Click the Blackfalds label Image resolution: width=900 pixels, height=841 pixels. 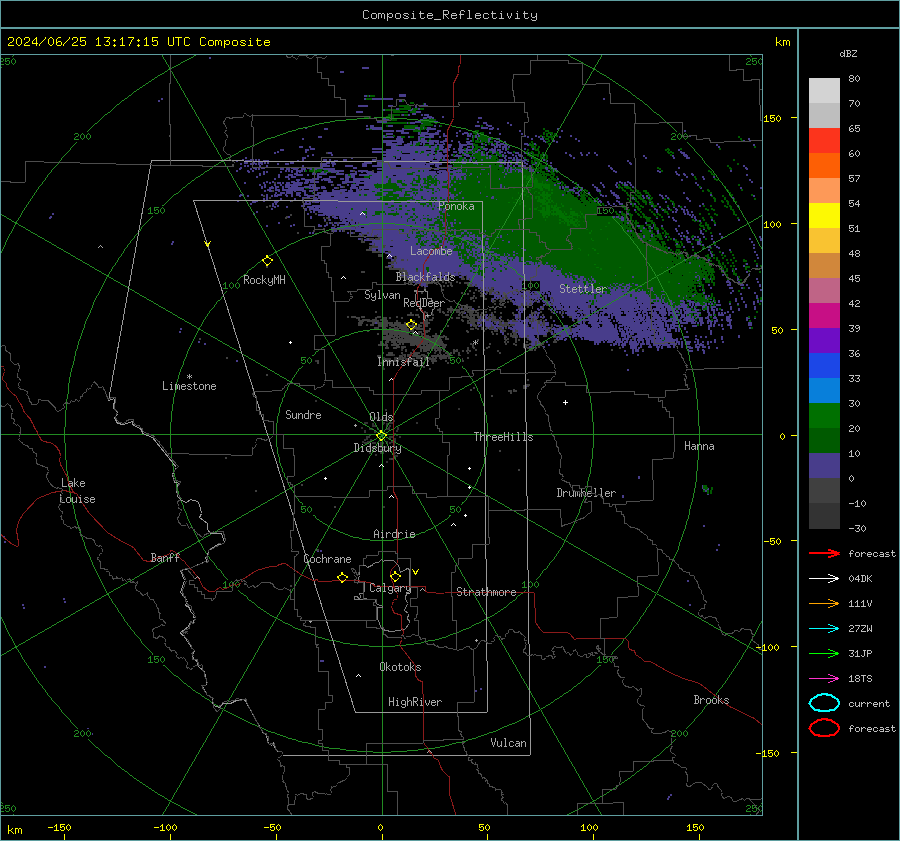(x=425, y=277)
